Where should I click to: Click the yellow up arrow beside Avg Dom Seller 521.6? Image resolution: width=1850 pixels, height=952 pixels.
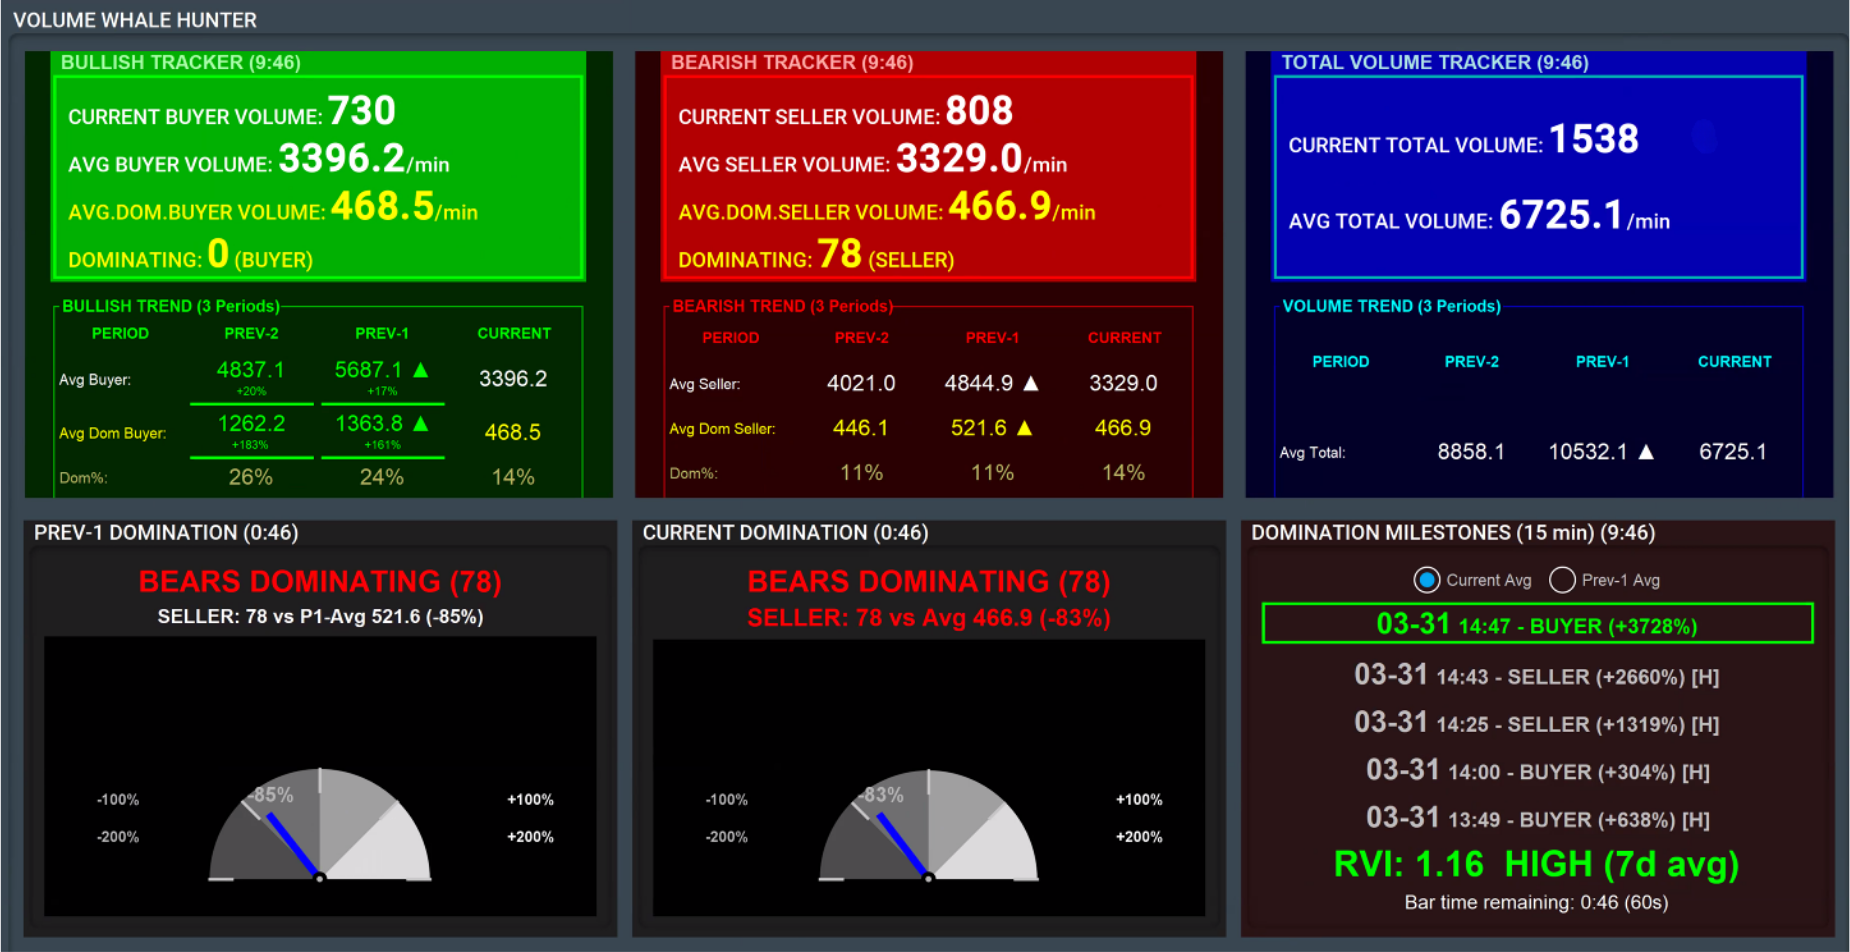pyautogui.click(x=1024, y=428)
